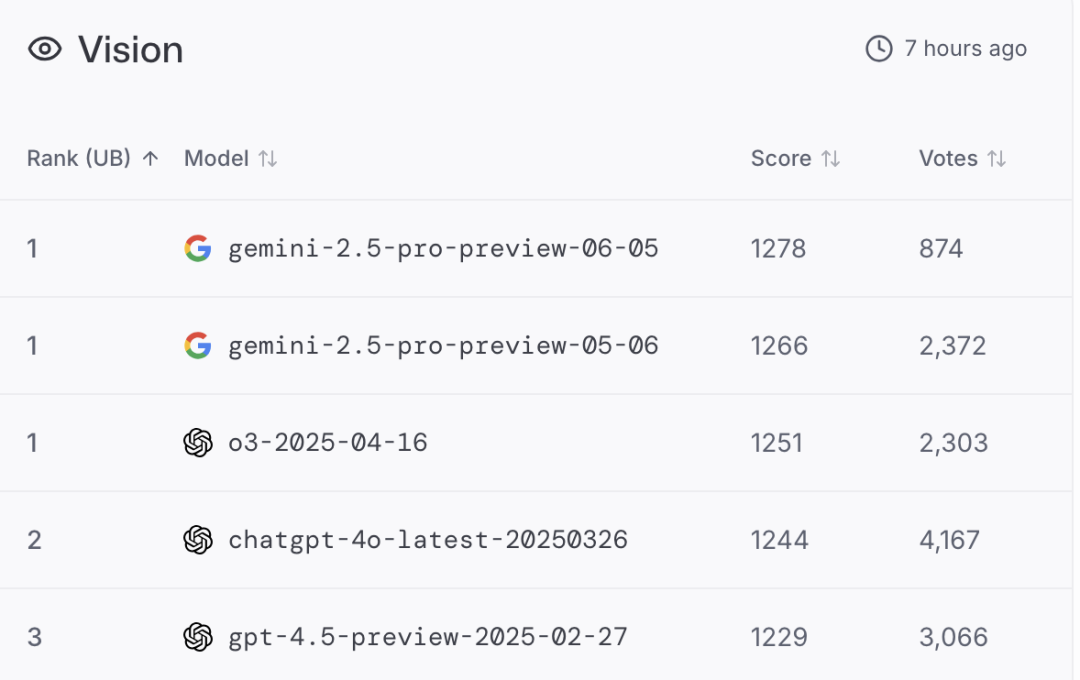The width and height of the screenshot is (1080, 680).
Task: Click the clock icon near 7 hours ago
Action: (879, 48)
